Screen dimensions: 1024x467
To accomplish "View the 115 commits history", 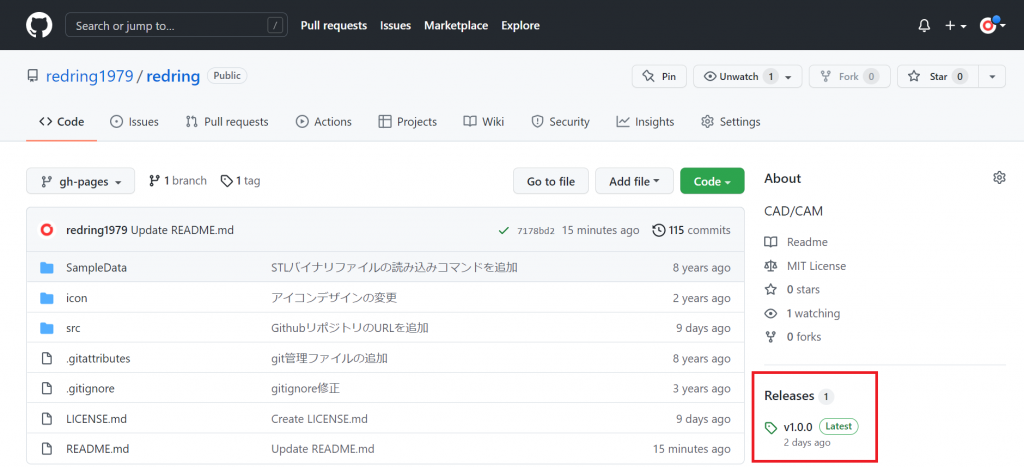I will pos(692,230).
